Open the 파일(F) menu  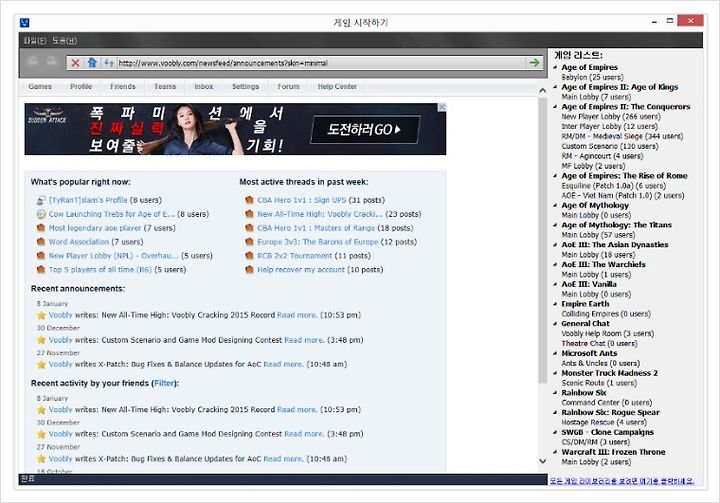click(x=35, y=40)
